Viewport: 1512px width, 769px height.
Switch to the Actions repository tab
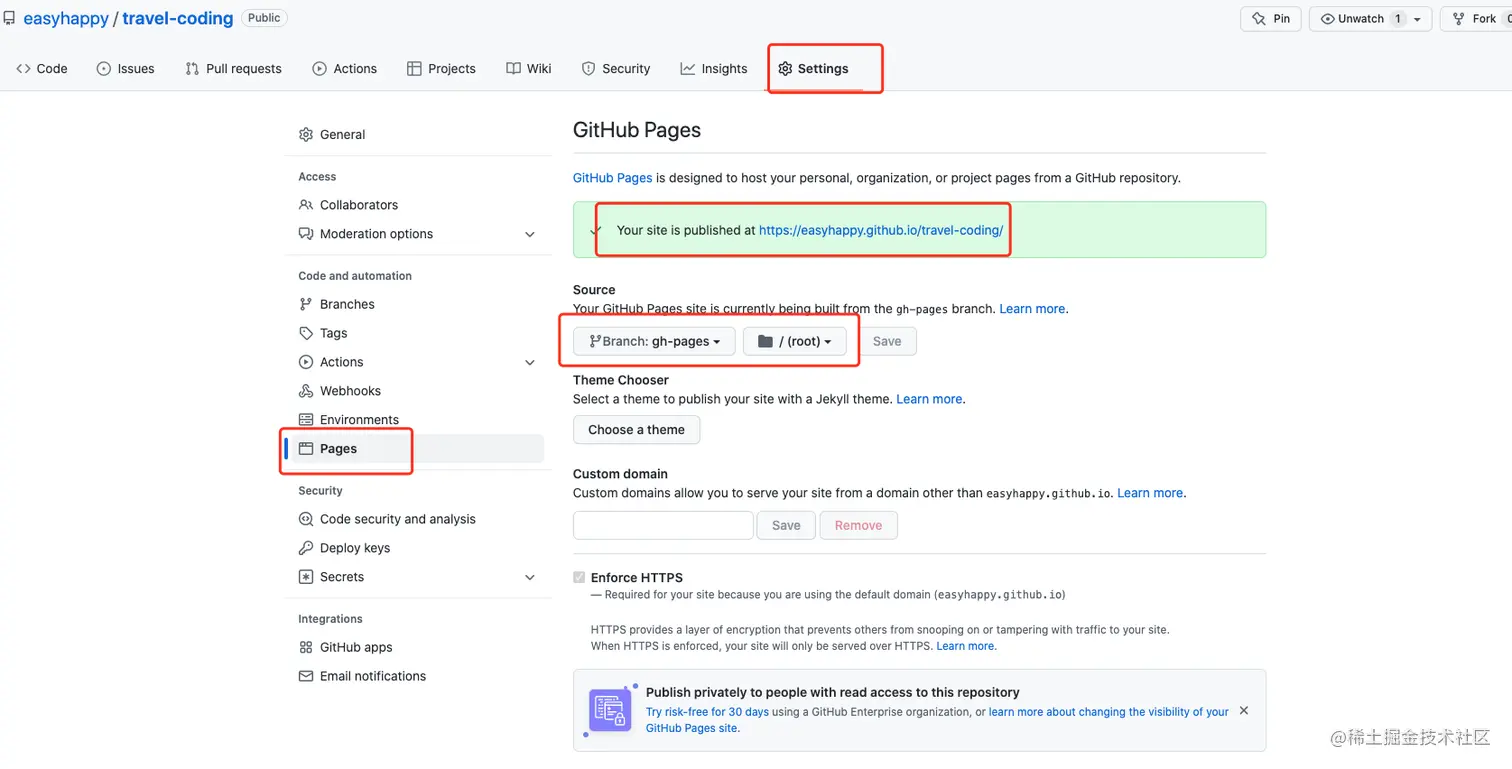344,69
